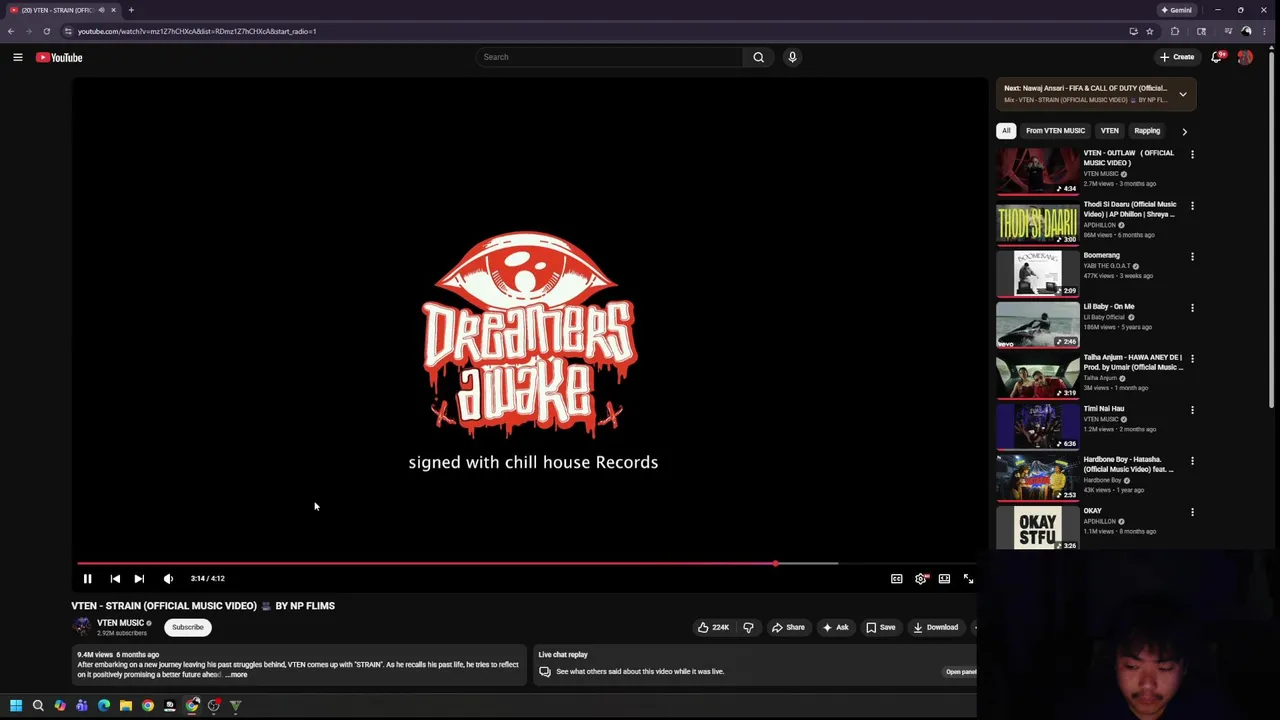This screenshot has width=1280, height=720.
Task: Dislike the video
Action: tap(748, 627)
